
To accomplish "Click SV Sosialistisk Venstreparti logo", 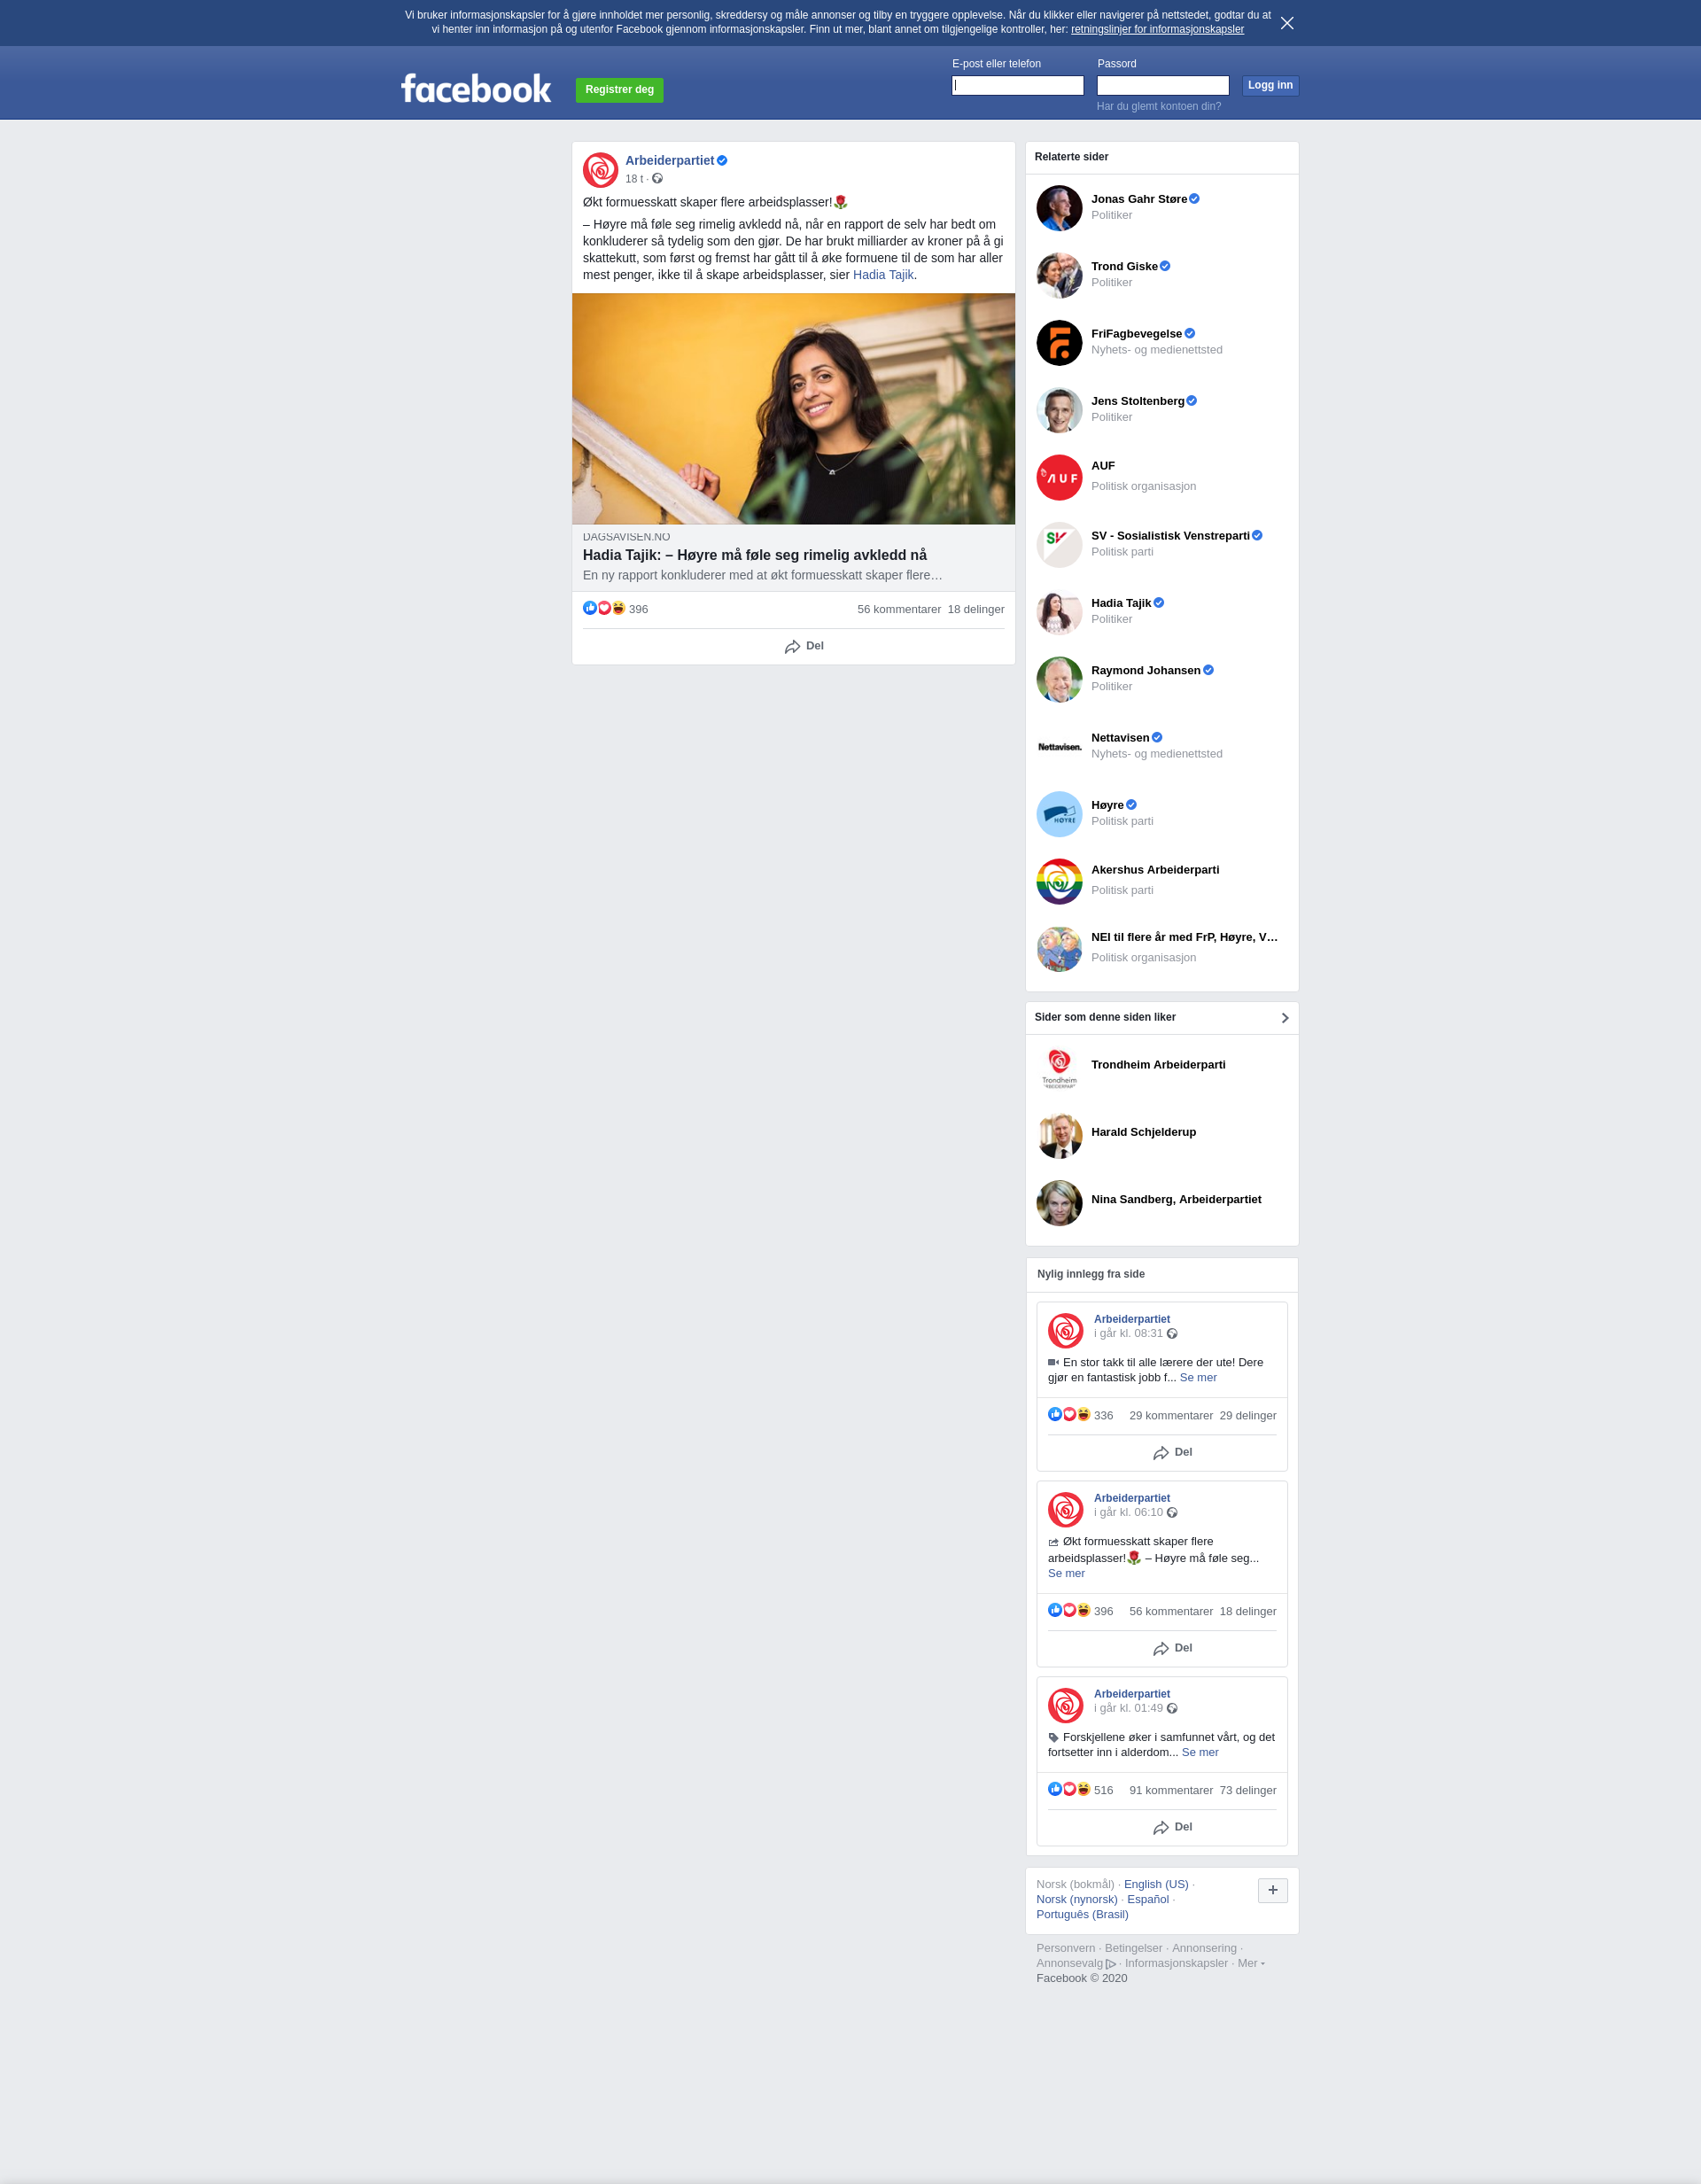I will click(x=1059, y=545).
